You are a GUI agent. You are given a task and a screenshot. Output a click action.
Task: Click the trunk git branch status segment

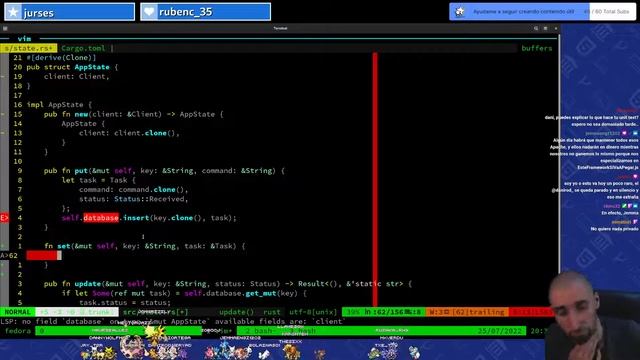77,312
